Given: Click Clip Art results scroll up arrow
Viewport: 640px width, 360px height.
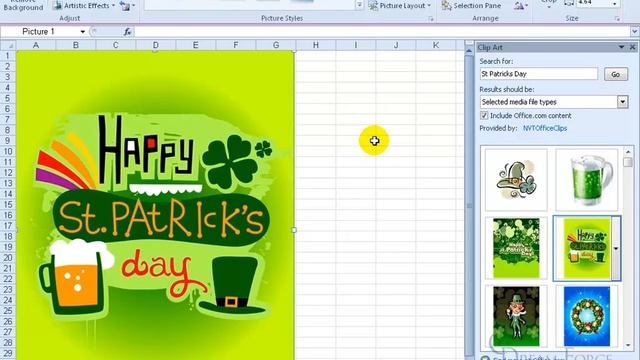Looking at the screenshot, I should 628,152.
